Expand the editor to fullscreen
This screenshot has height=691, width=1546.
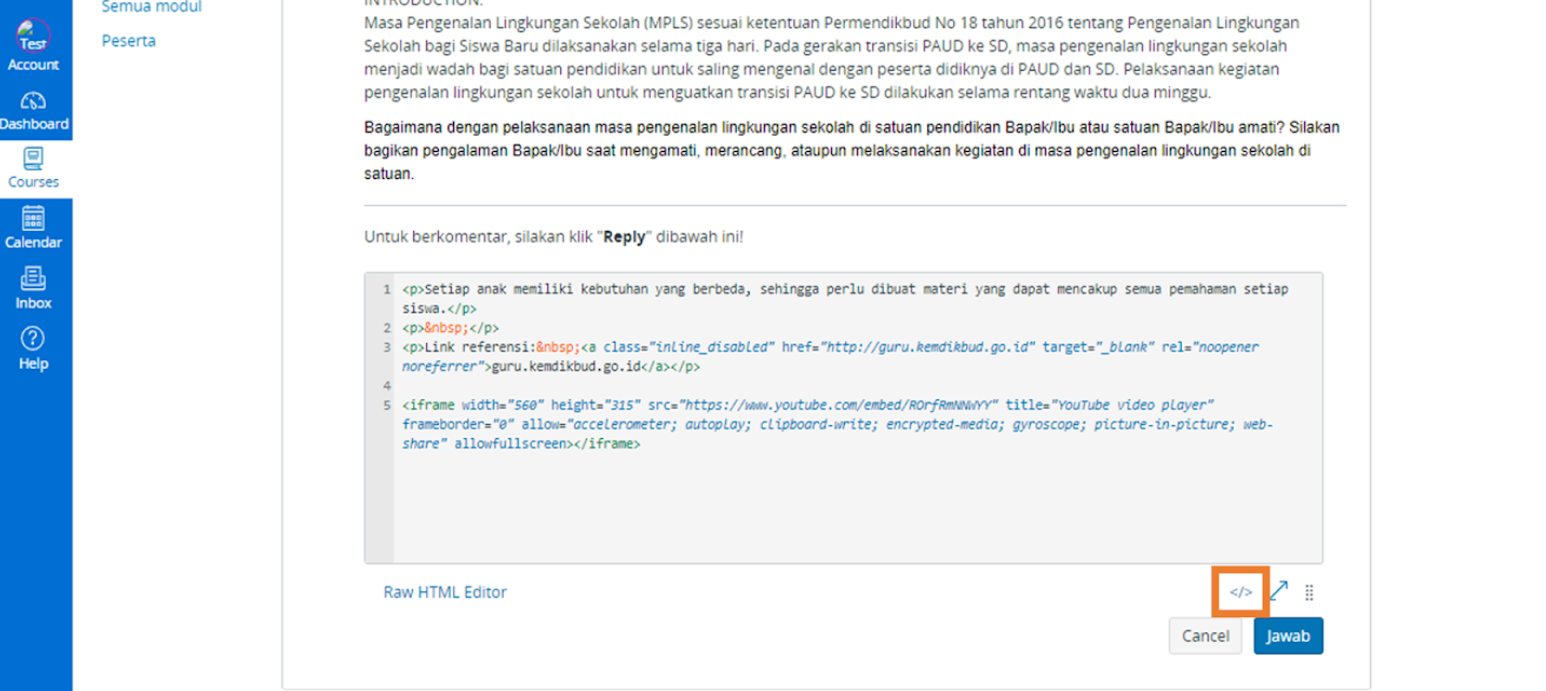pos(1278,592)
